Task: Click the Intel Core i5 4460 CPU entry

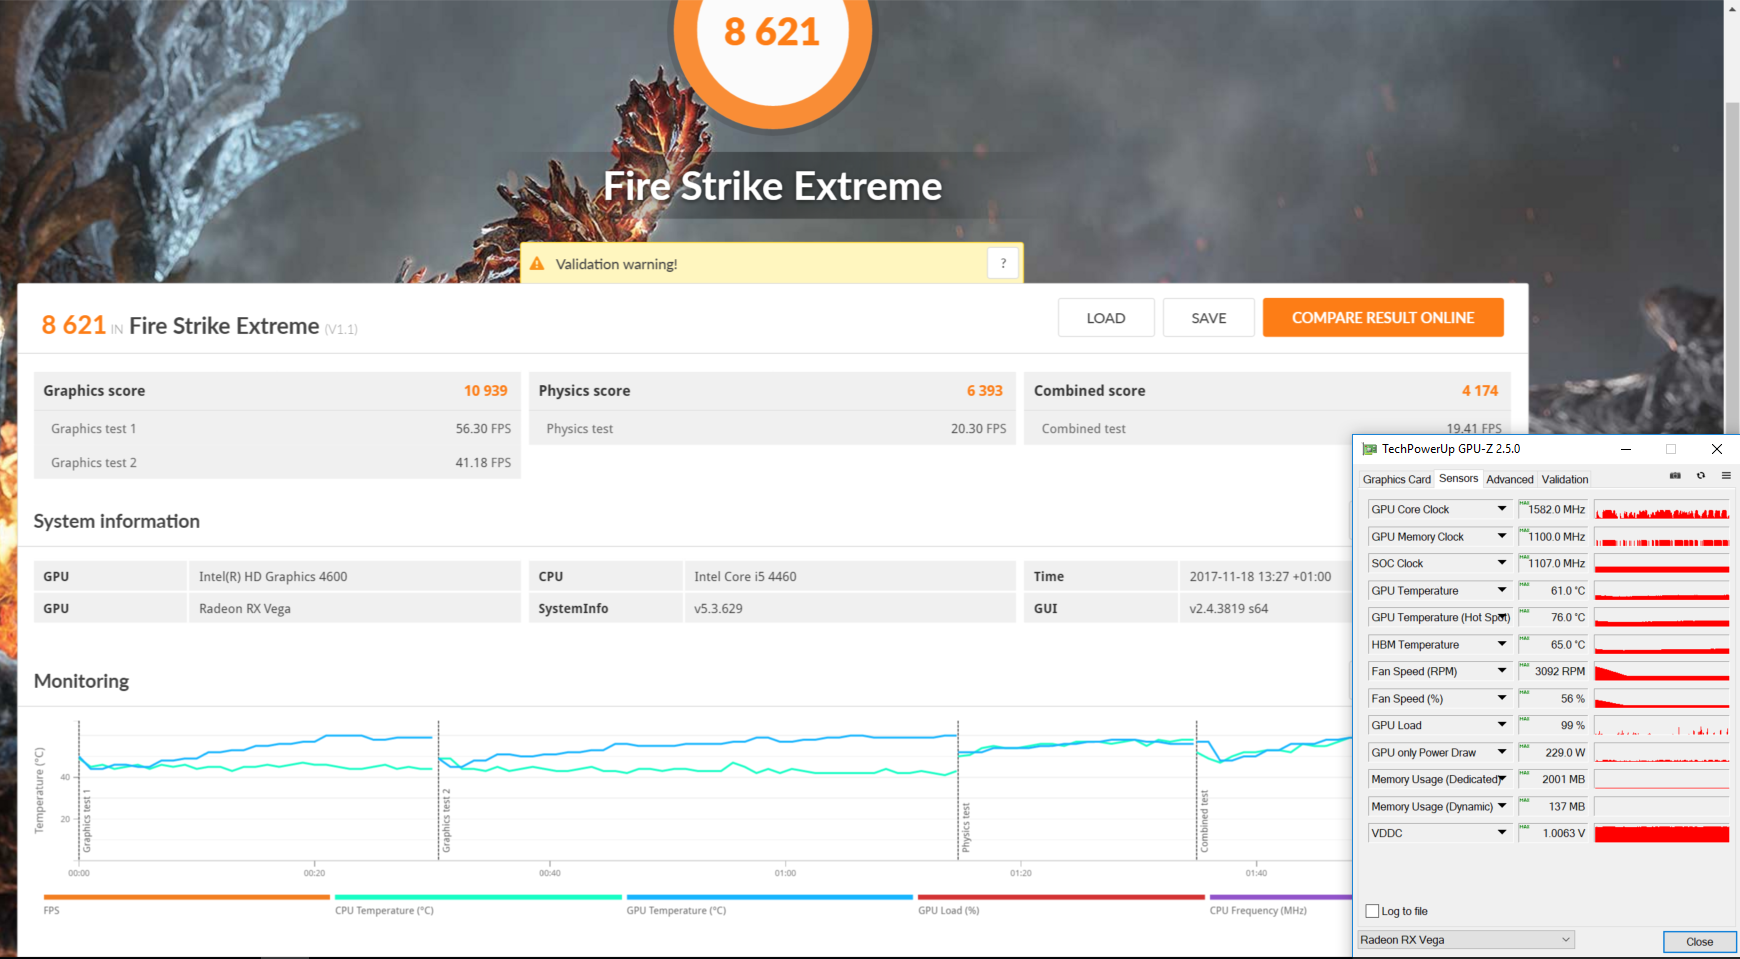Action: click(x=745, y=576)
